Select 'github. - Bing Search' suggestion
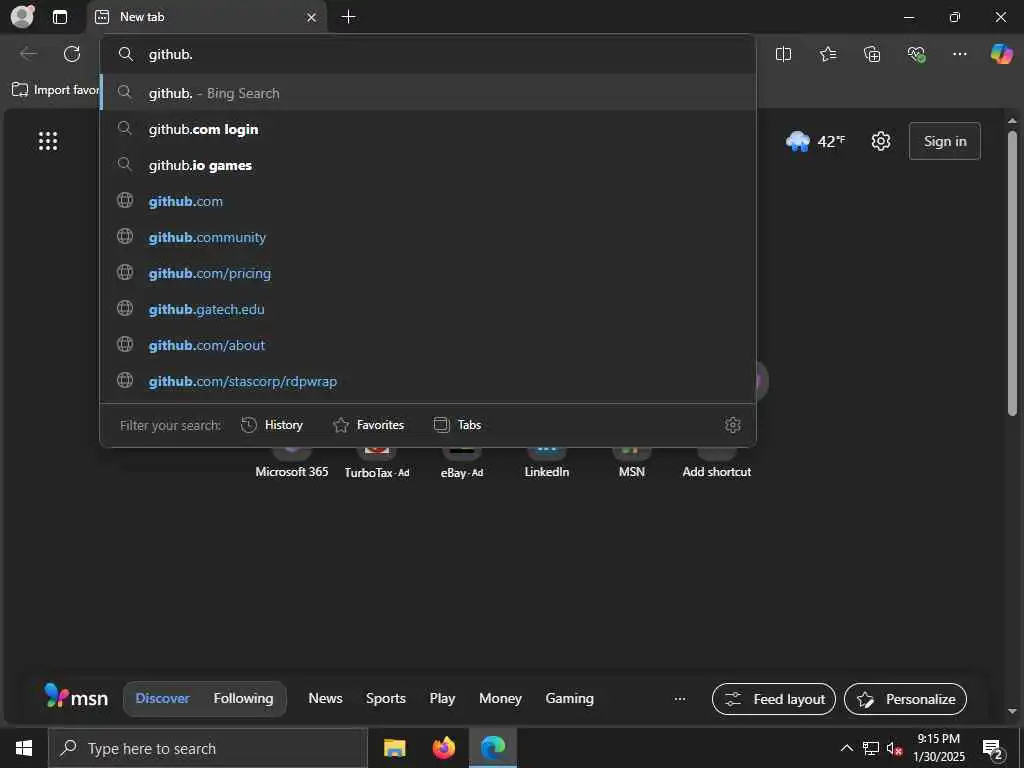This screenshot has width=1024, height=768. pos(428,93)
